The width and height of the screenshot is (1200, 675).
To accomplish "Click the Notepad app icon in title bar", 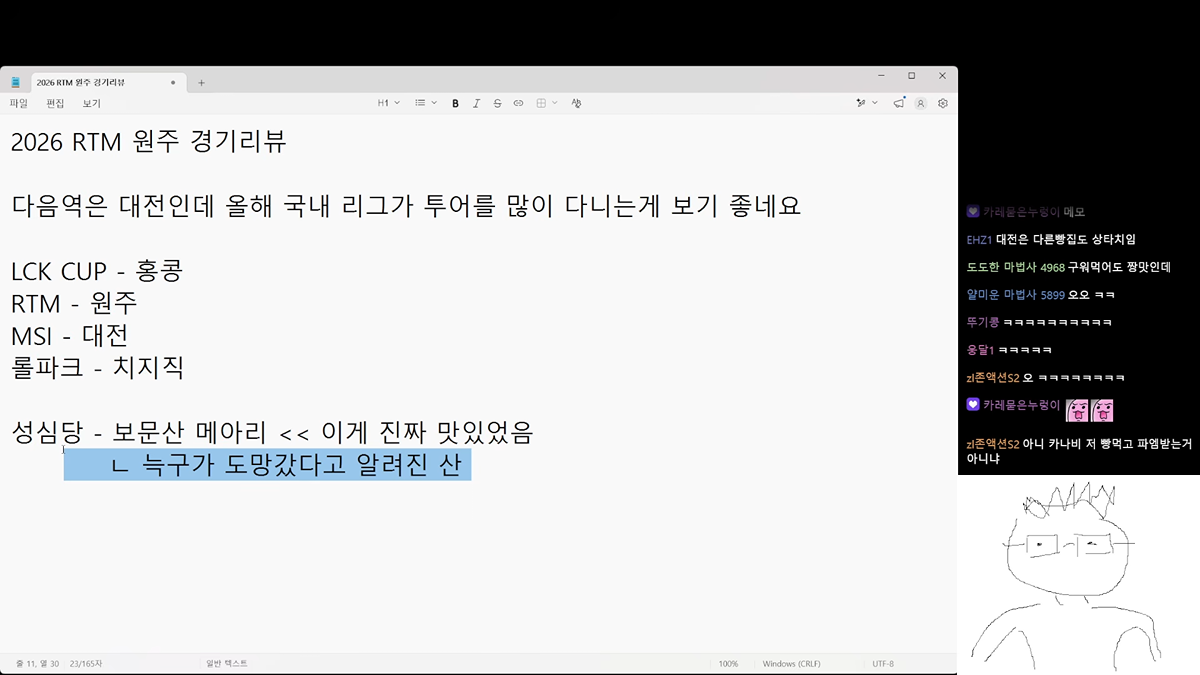I will coord(15,82).
